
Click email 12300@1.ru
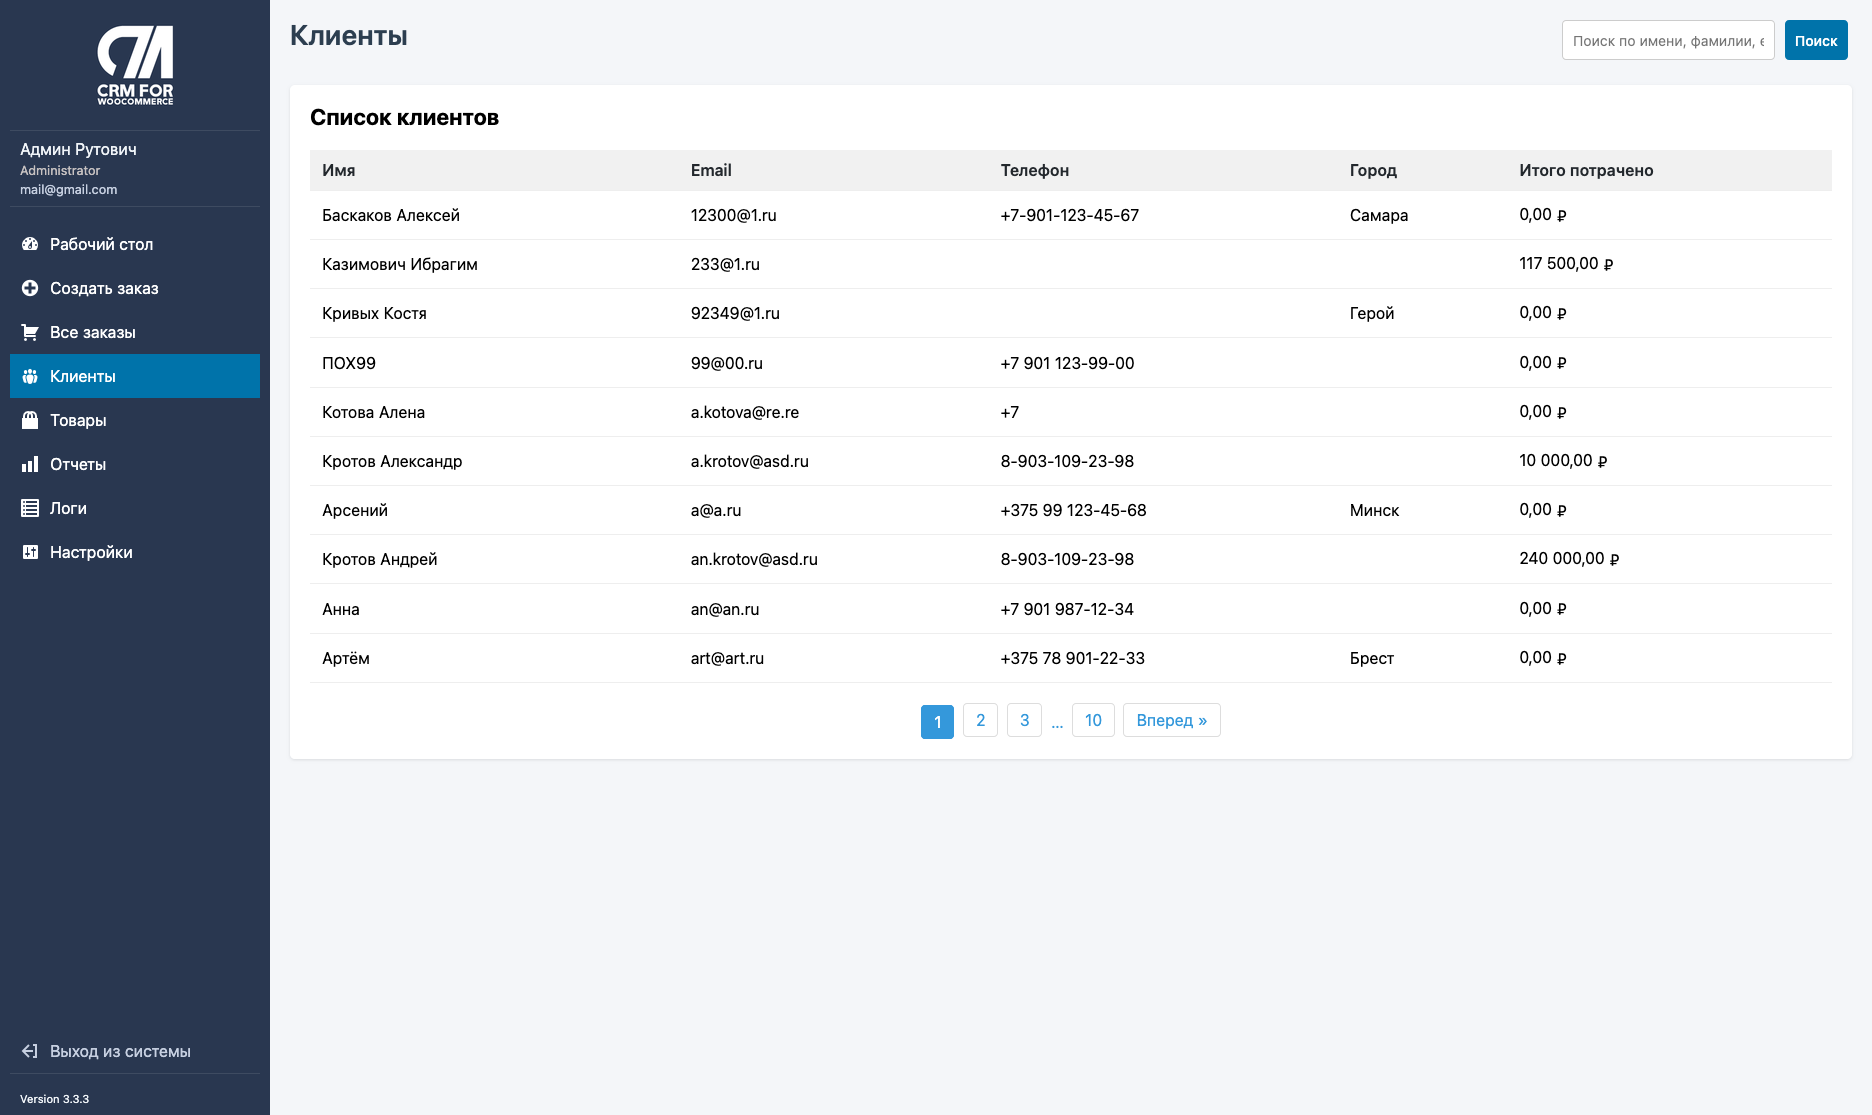coord(734,215)
